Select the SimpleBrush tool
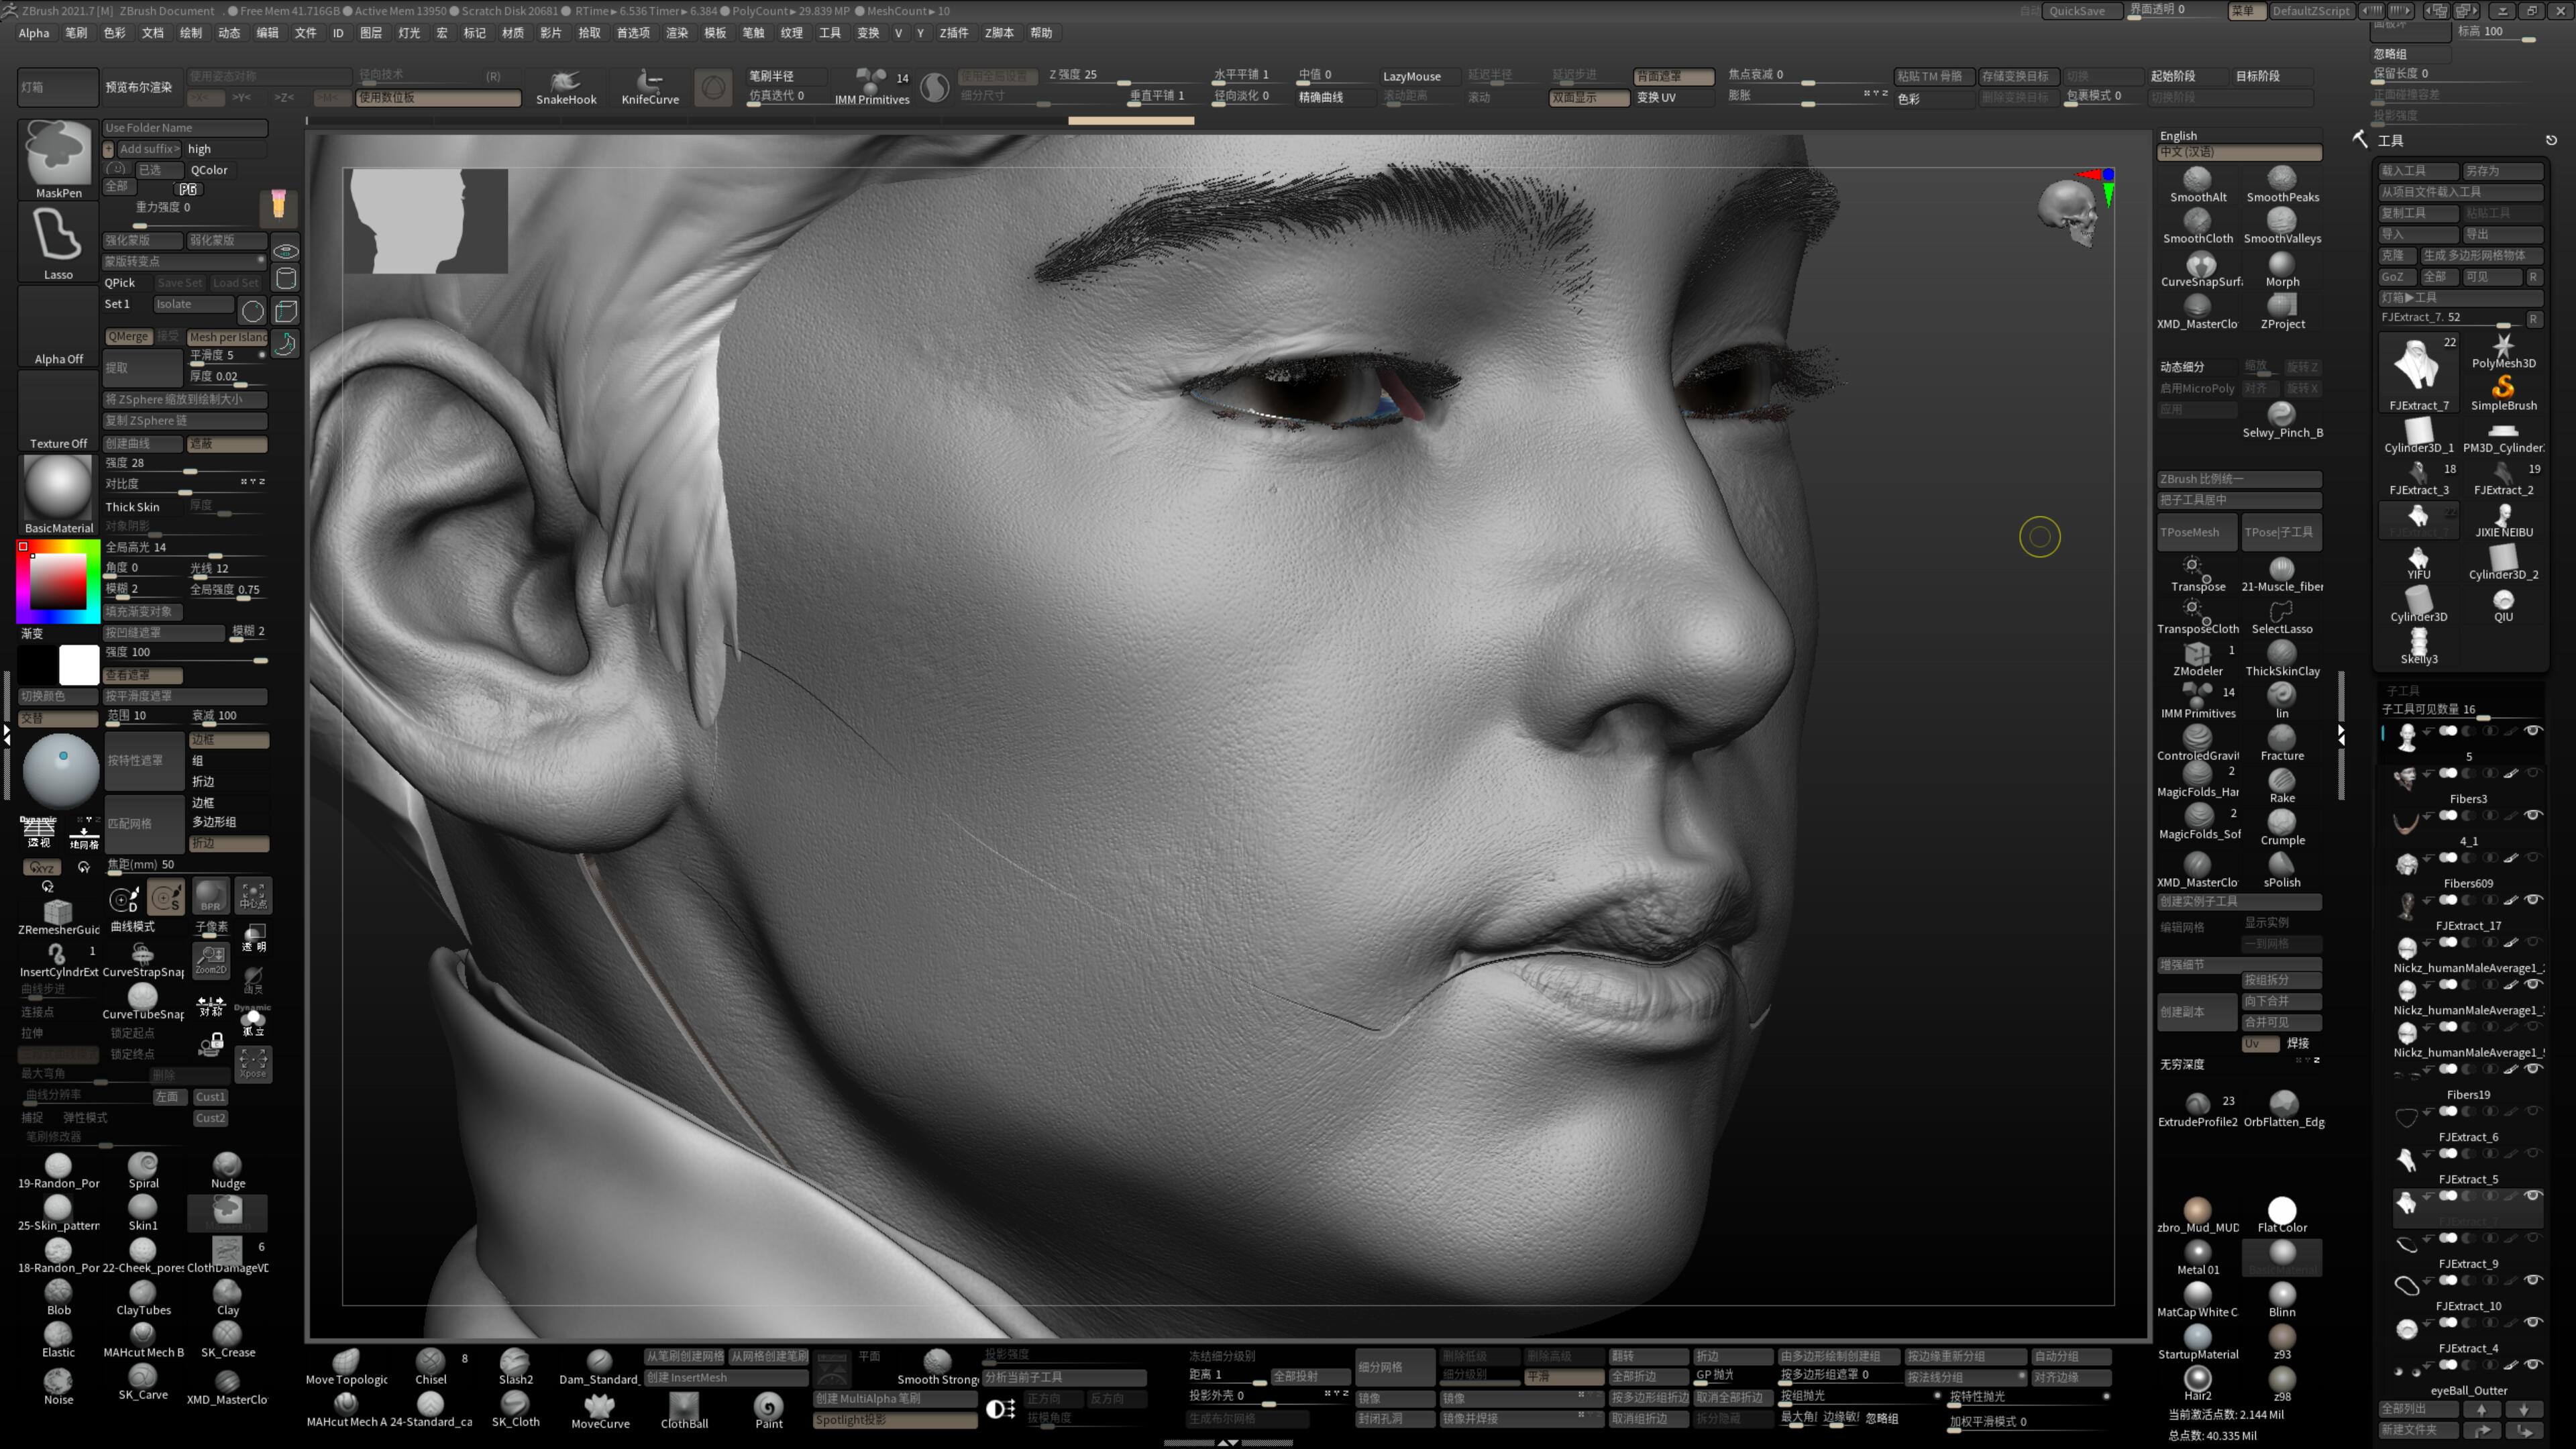This screenshot has height=1449, width=2576. click(x=2503, y=393)
